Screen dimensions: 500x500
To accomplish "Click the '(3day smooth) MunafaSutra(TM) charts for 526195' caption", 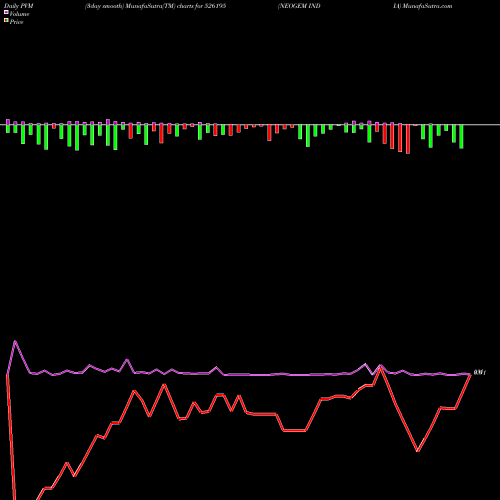I will click(x=155, y=6).
